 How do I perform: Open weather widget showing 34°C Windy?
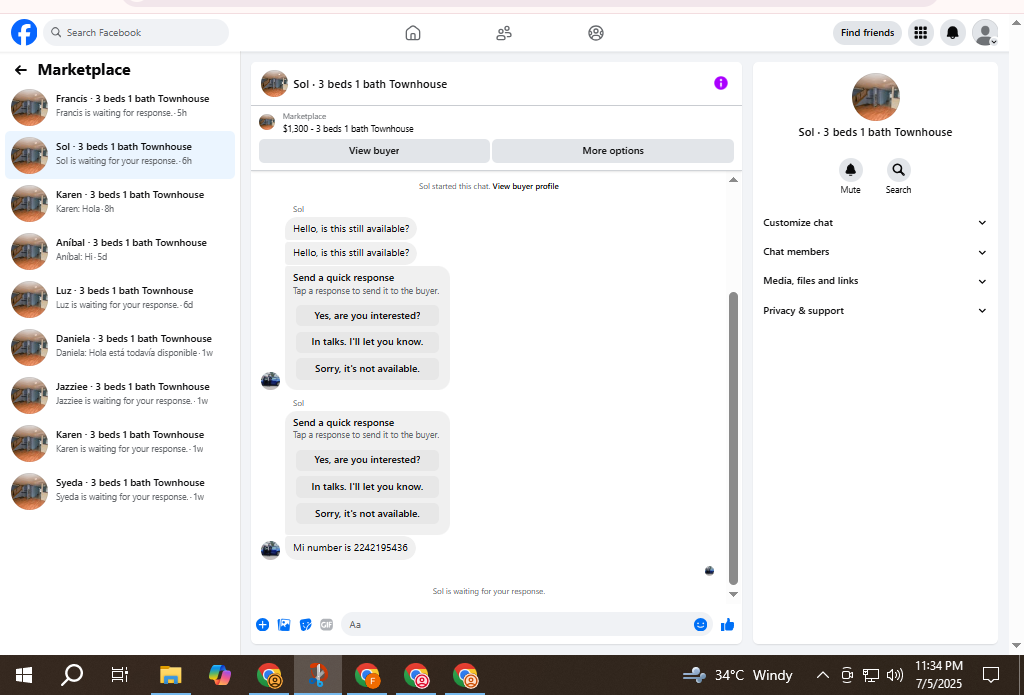[737, 675]
